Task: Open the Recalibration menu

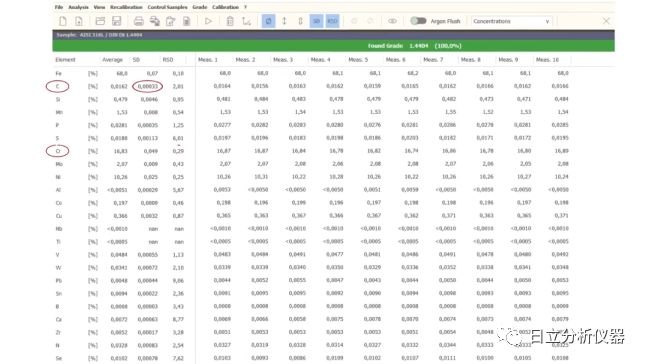Action: [126, 7]
